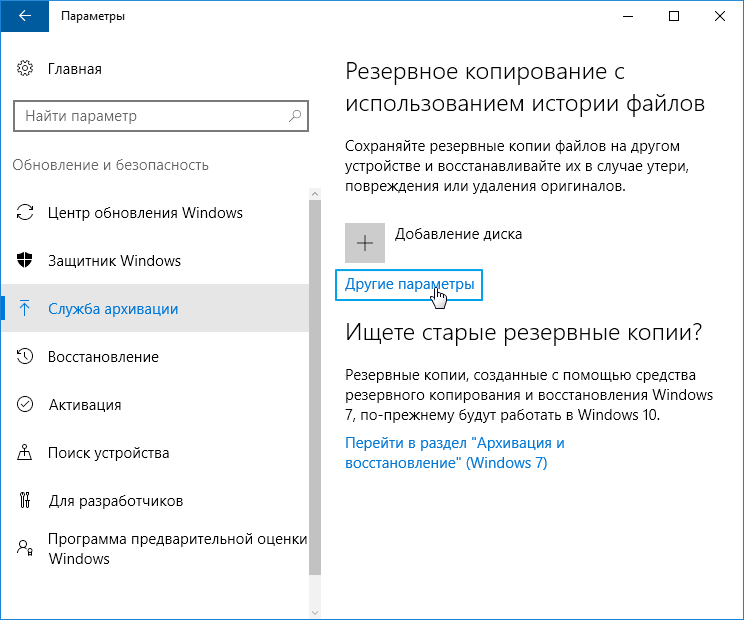Click the Найти параметр search field
The height and width of the screenshot is (620, 744).
coord(150,116)
